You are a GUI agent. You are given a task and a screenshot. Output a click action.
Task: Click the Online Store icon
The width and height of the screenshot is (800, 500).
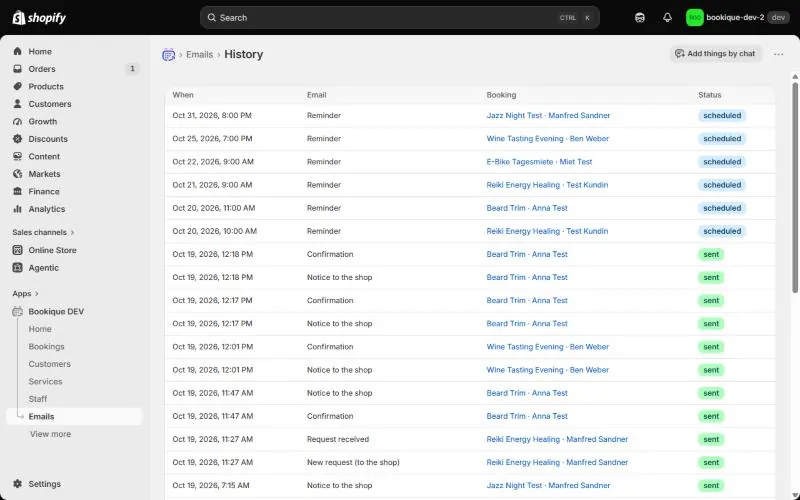[17, 250]
